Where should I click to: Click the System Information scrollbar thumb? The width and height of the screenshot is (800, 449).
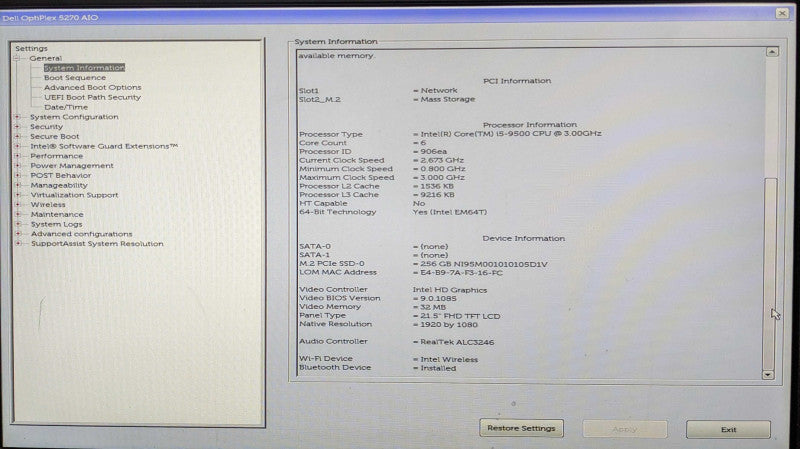pos(770,273)
